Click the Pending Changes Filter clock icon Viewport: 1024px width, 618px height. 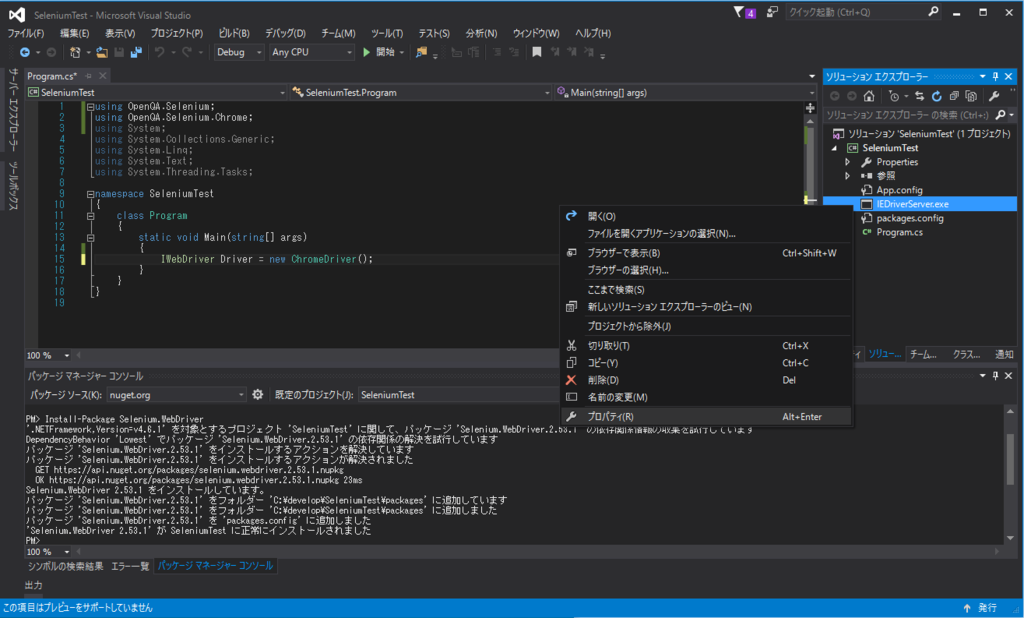(893, 96)
